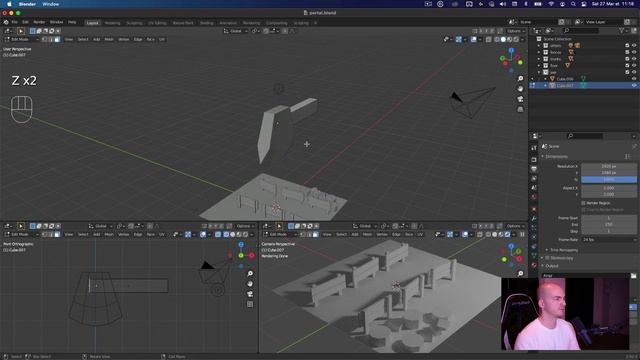Open Options dropdown in top viewport

(x=516, y=31)
